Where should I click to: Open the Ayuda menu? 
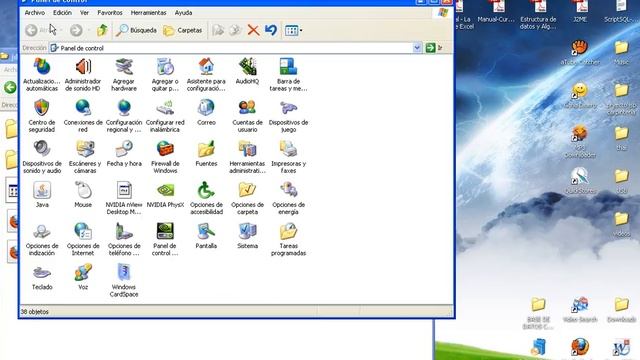click(183, 13)
